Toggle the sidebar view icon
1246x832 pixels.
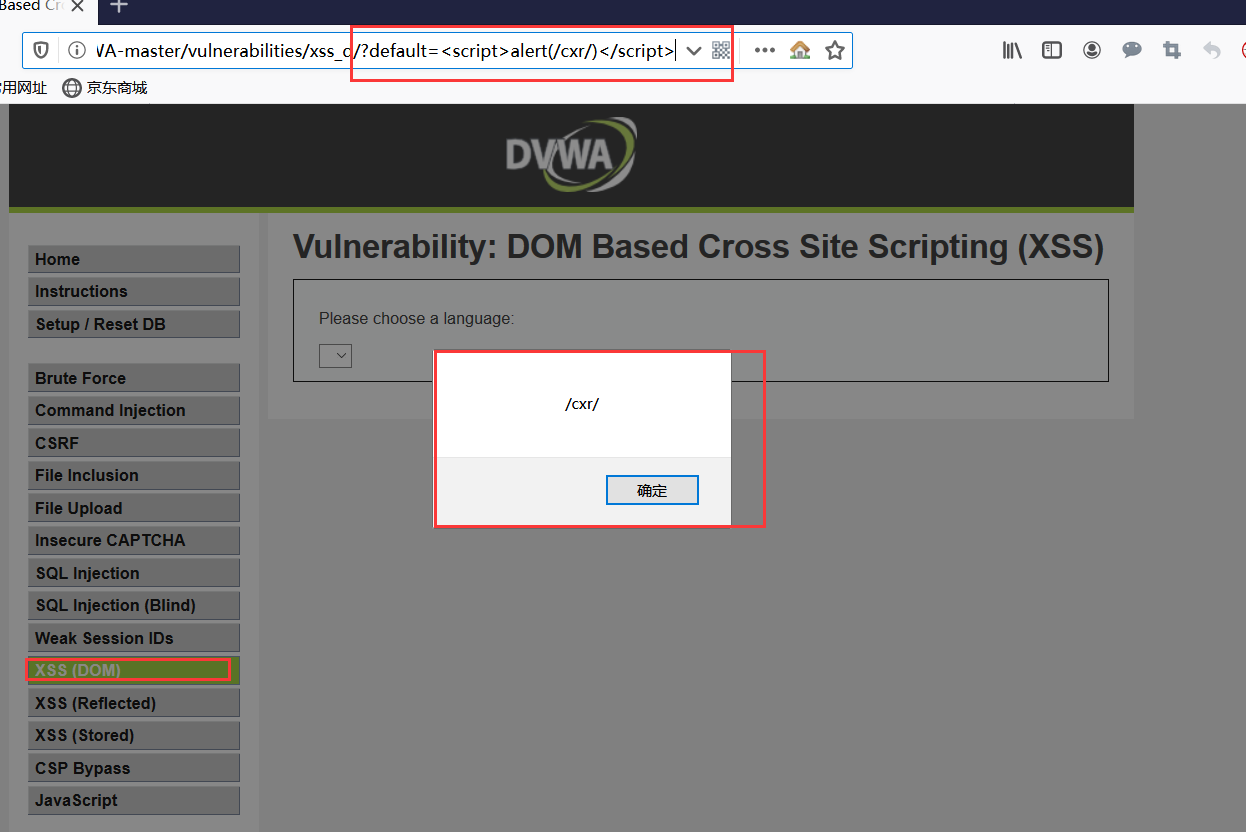click(1052, 50)
